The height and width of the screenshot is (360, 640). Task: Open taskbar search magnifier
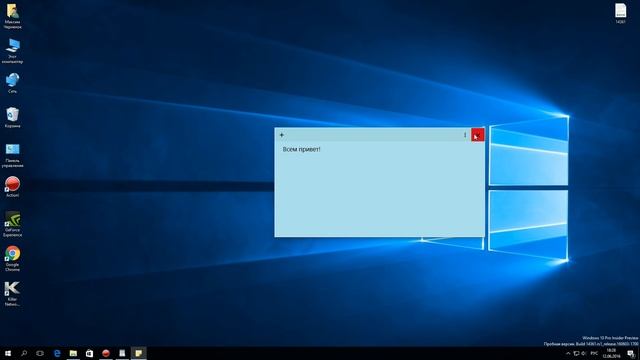24,353
